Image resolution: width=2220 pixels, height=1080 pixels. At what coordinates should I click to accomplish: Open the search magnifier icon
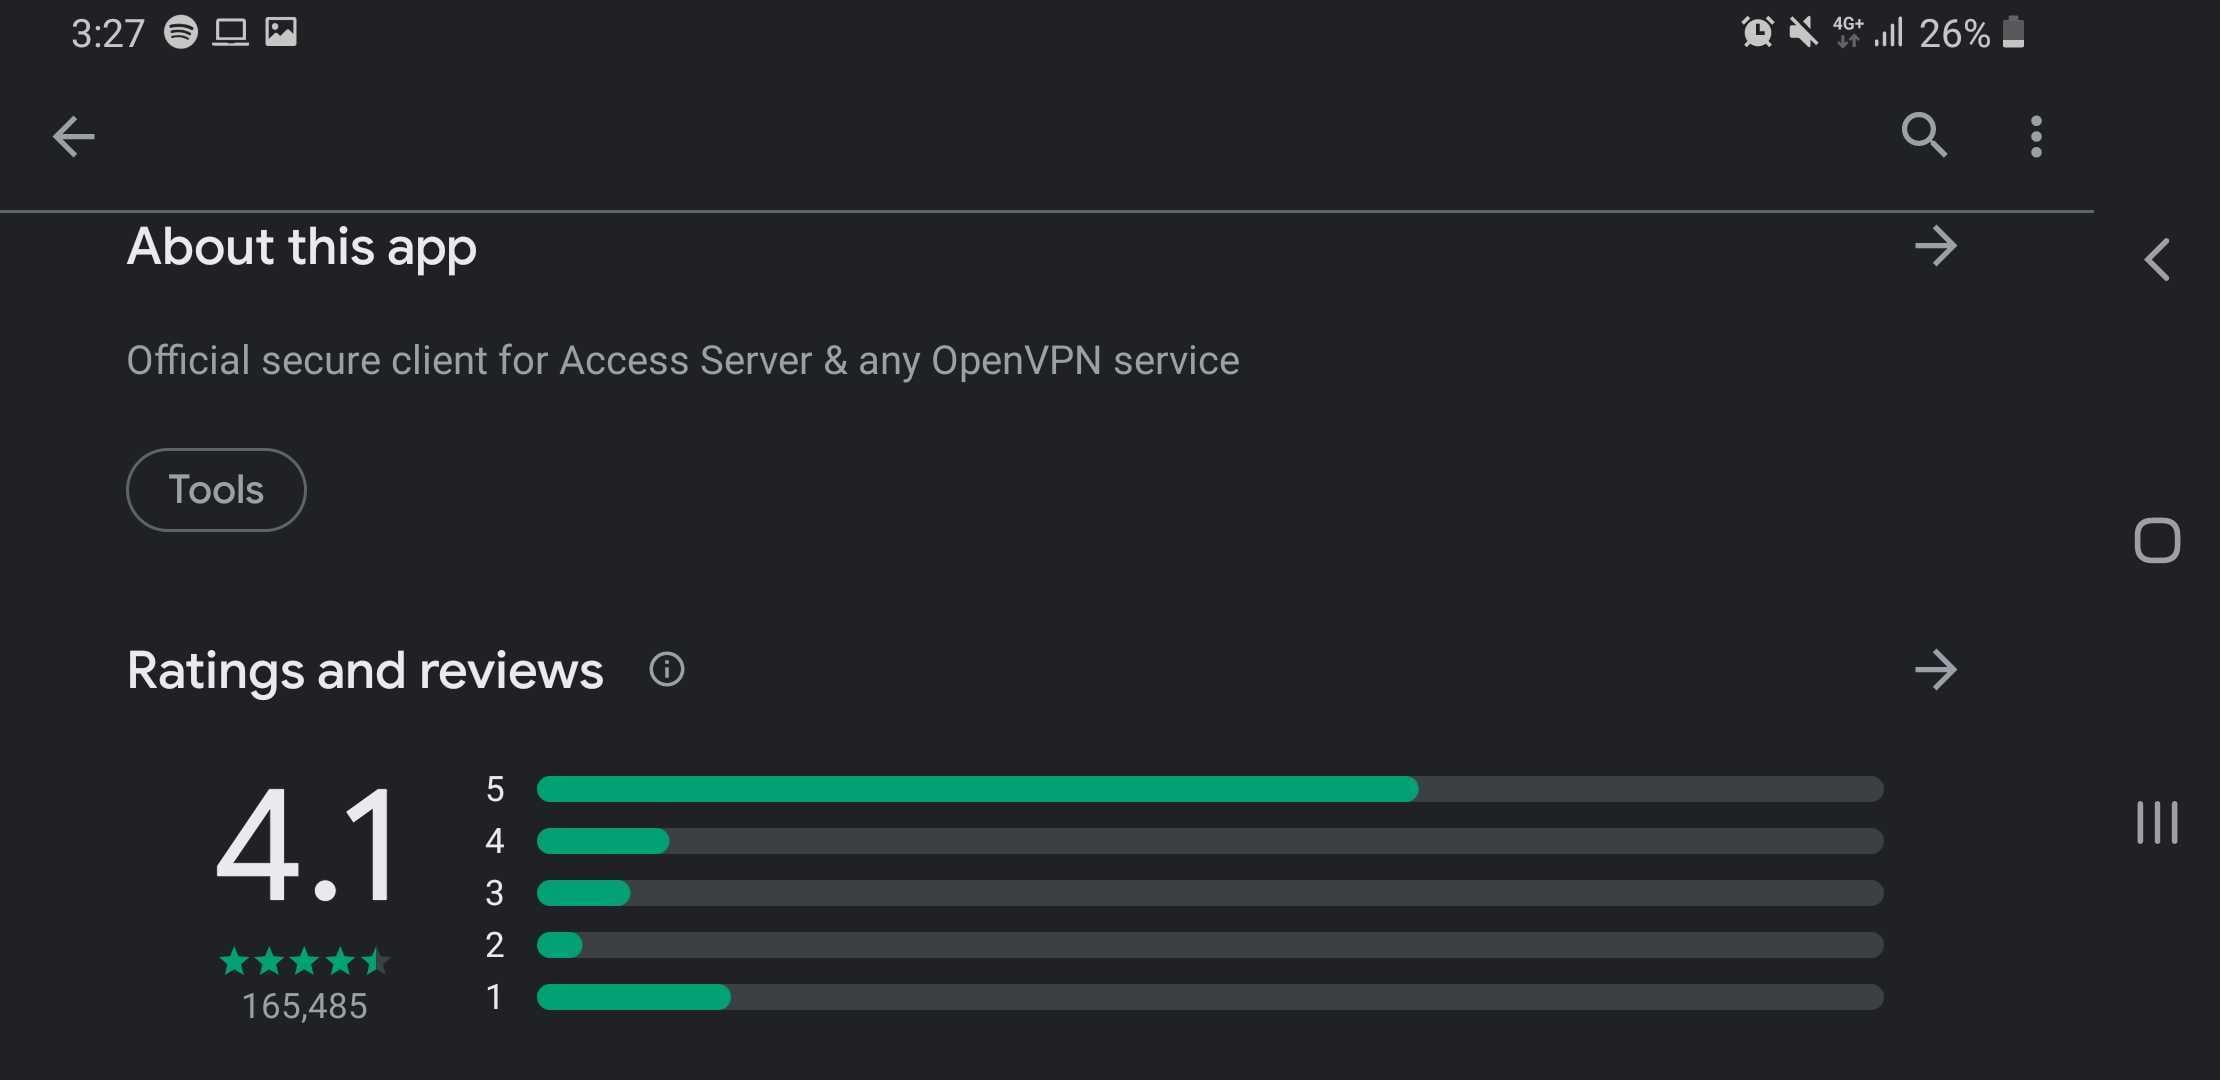tap(1924, 135)
